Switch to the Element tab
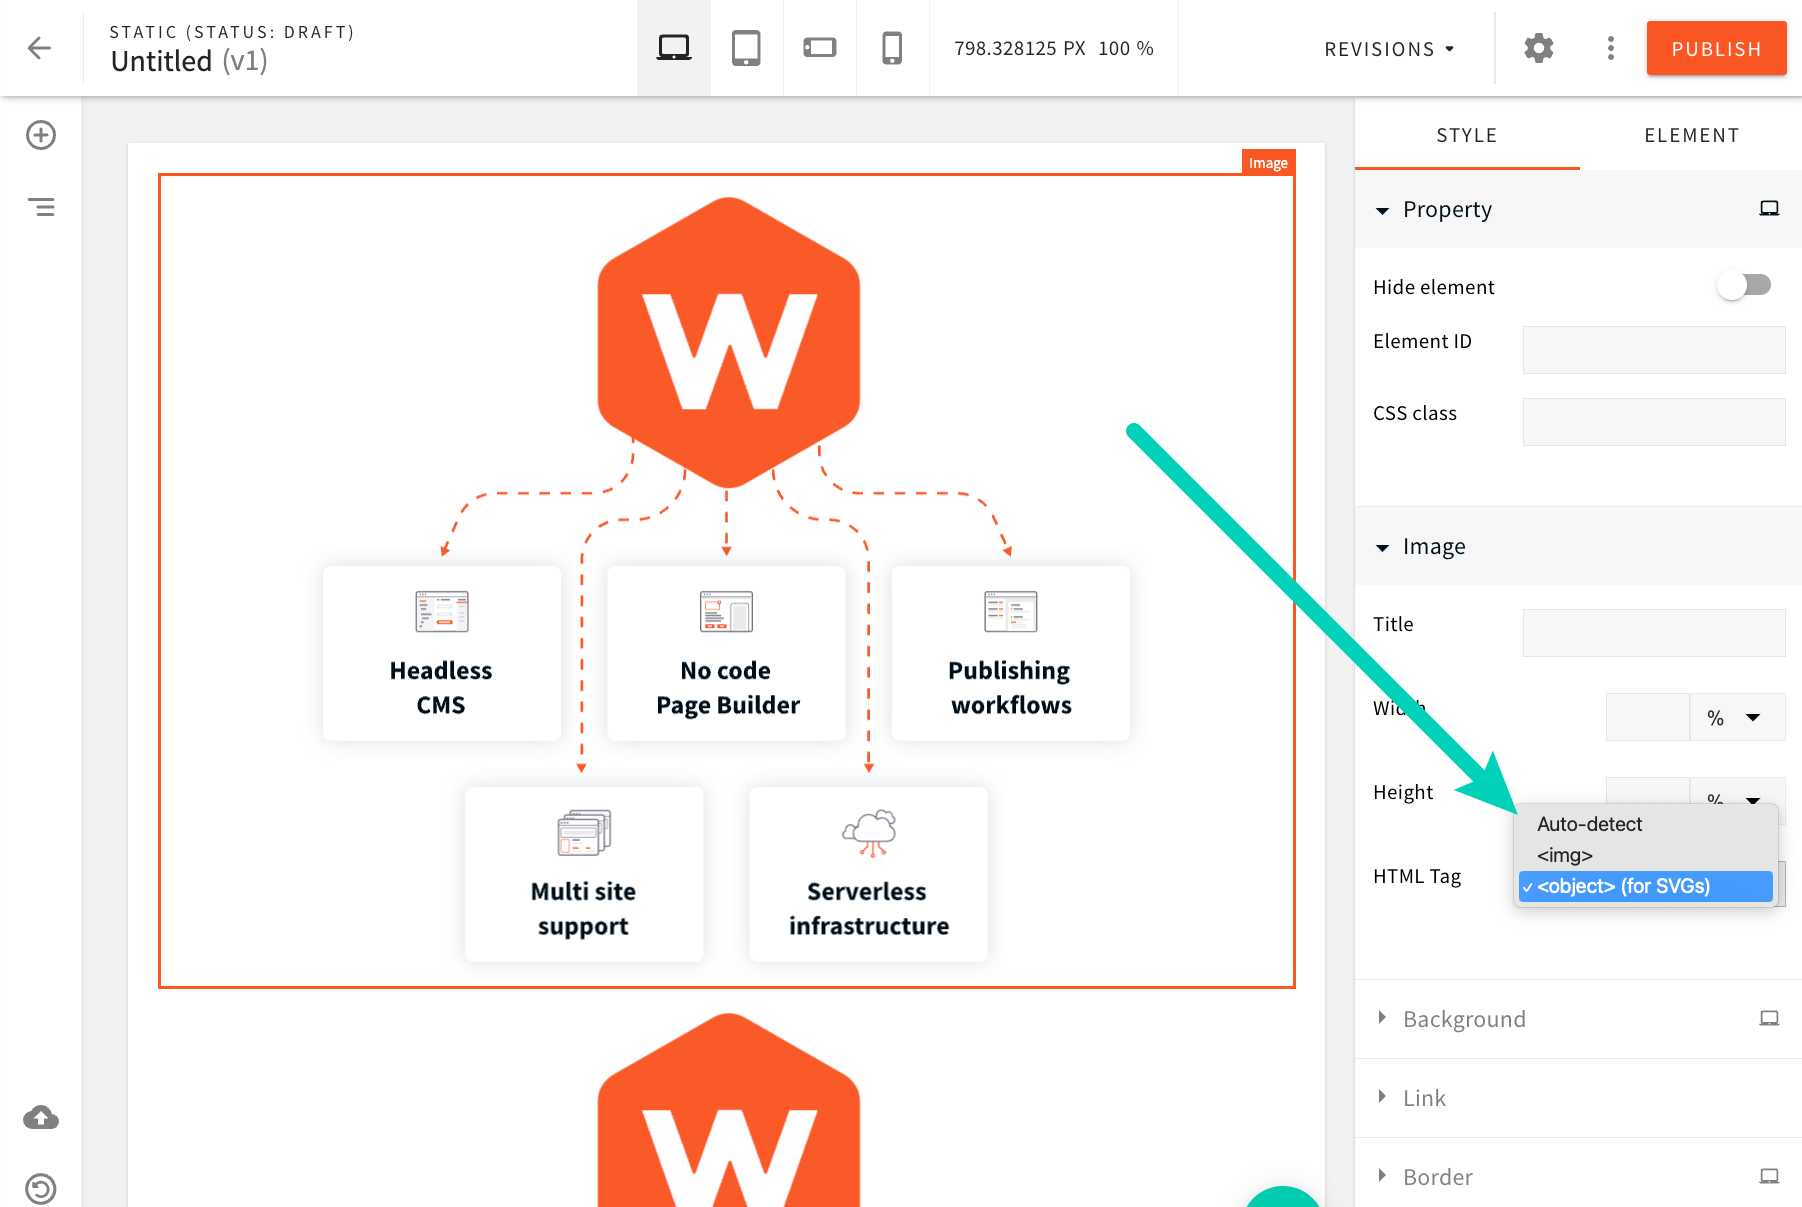1802x1207 pixels. point(1691,135)
